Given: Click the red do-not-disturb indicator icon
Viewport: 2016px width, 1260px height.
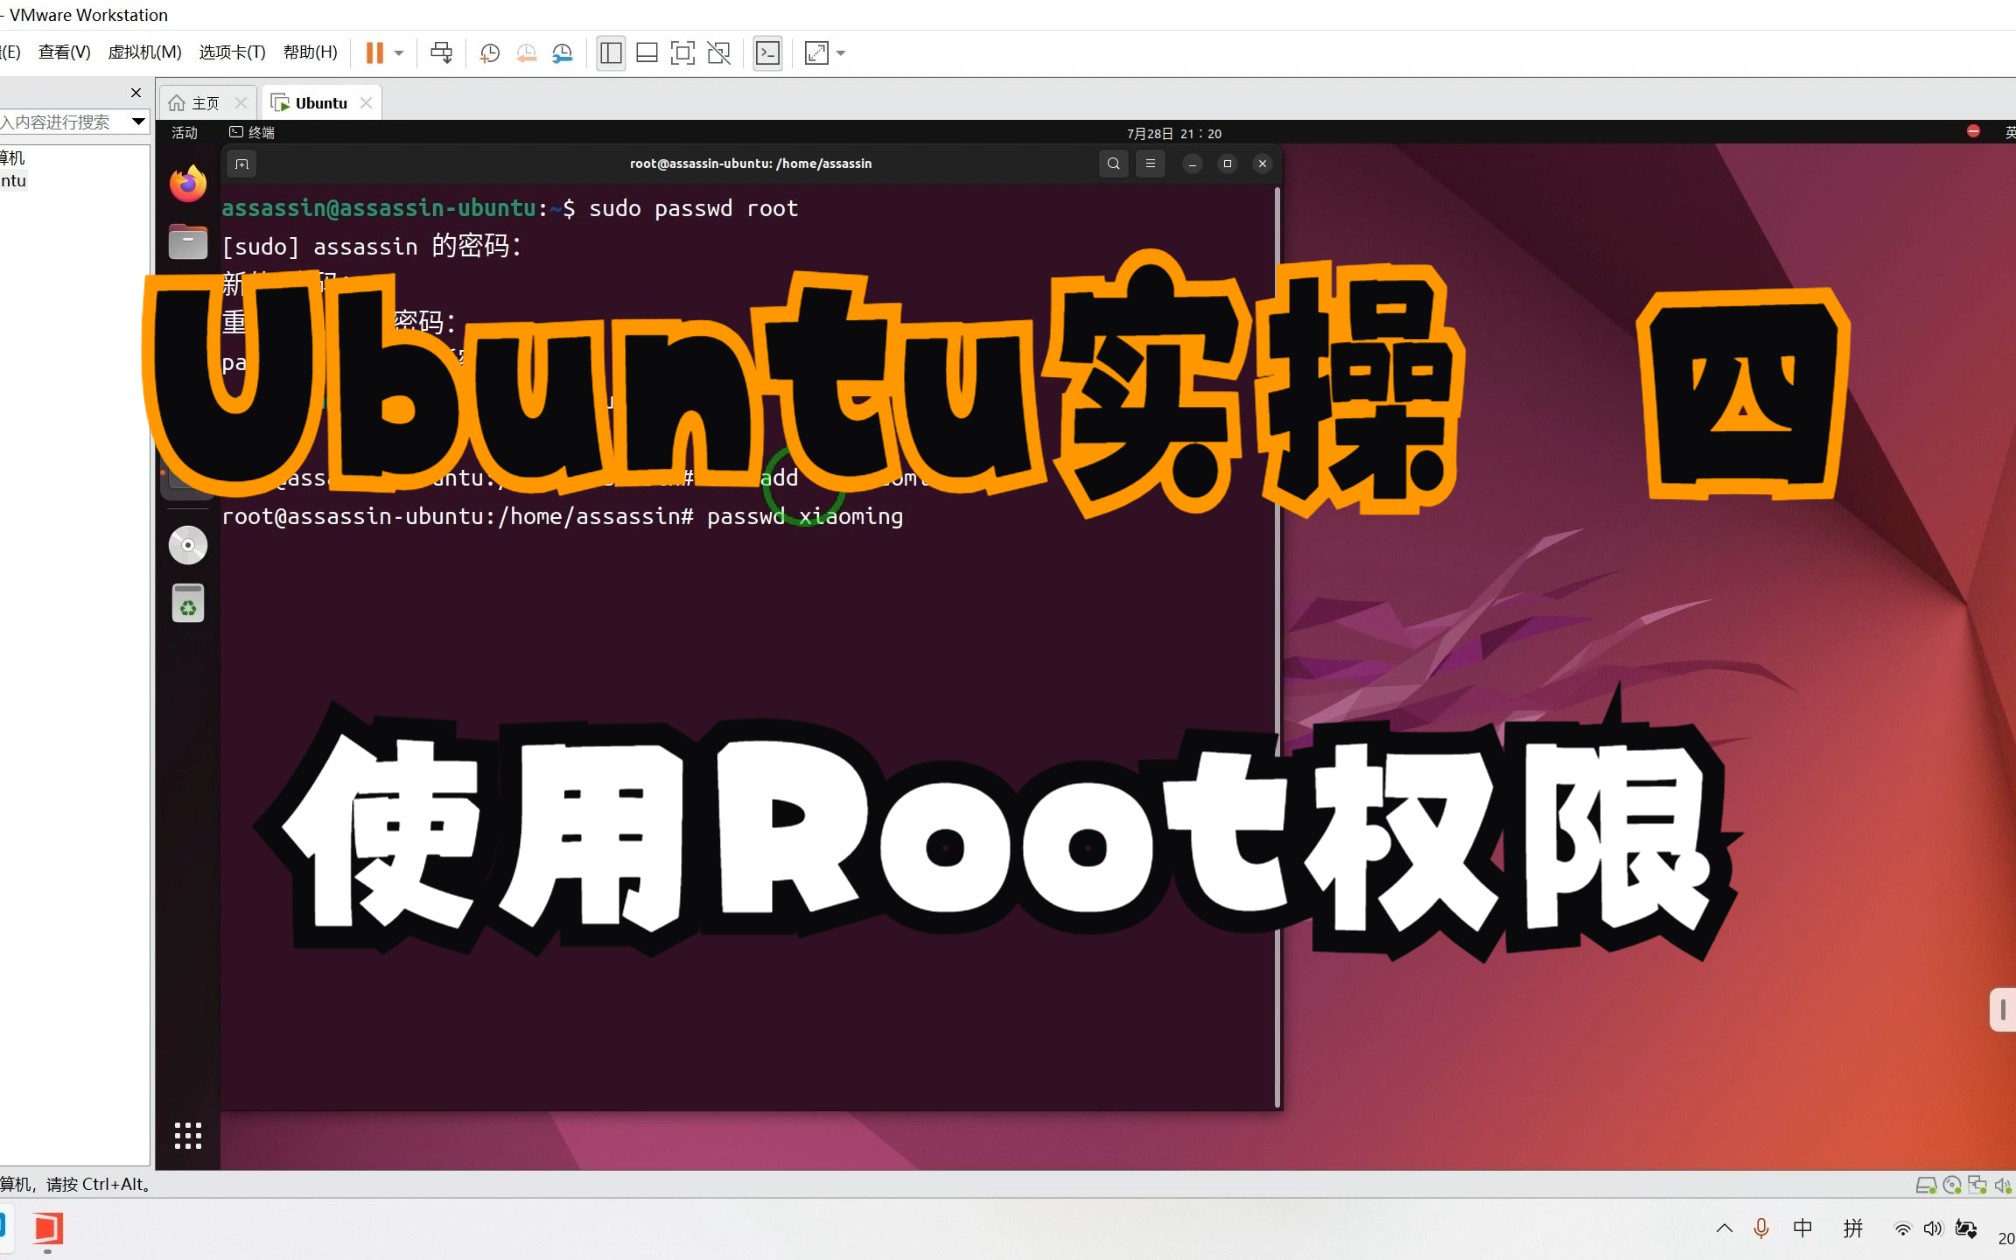Looking at the screenshot, I should click(x=1973, y=131).
